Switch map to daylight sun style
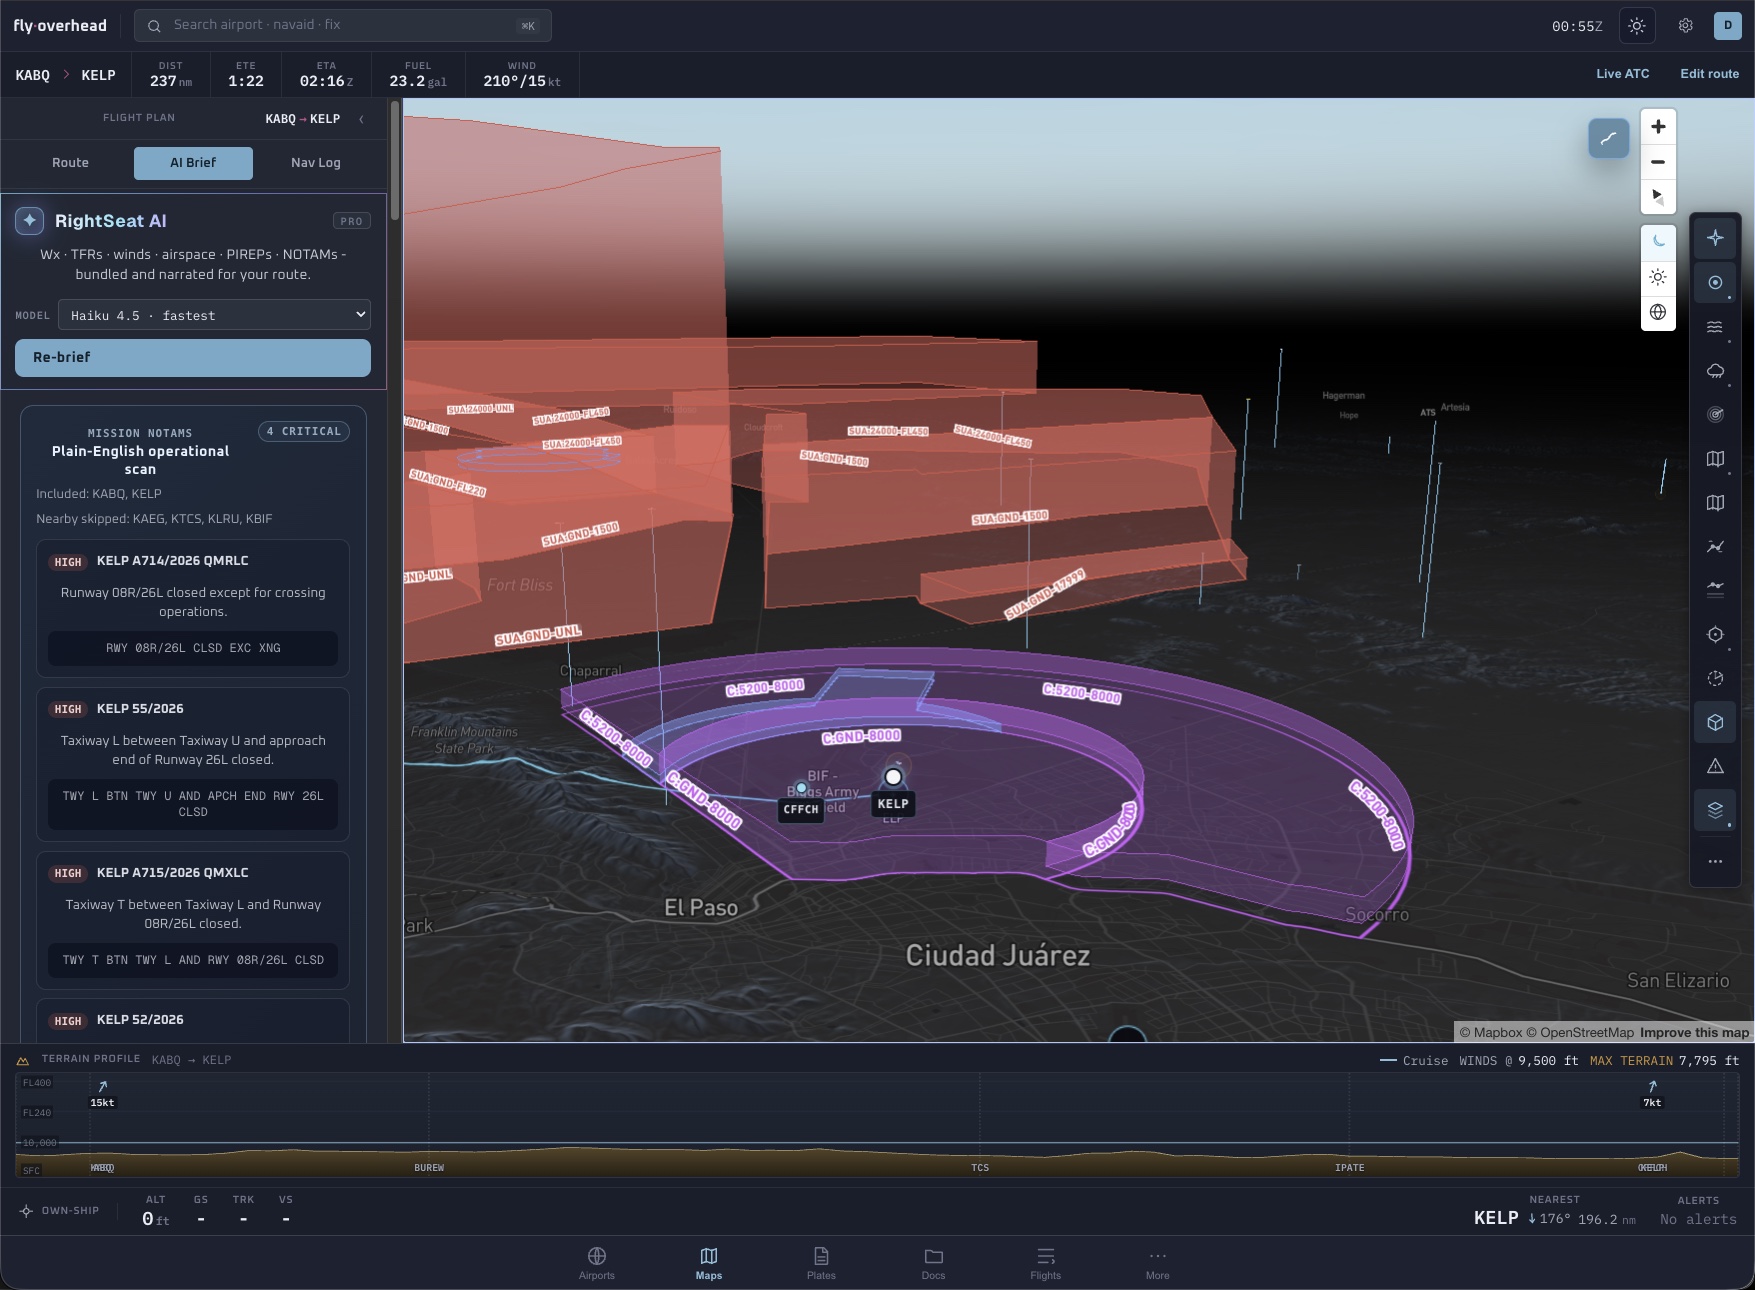Screen dimensions: 1755x1290 pos(1658,277)
